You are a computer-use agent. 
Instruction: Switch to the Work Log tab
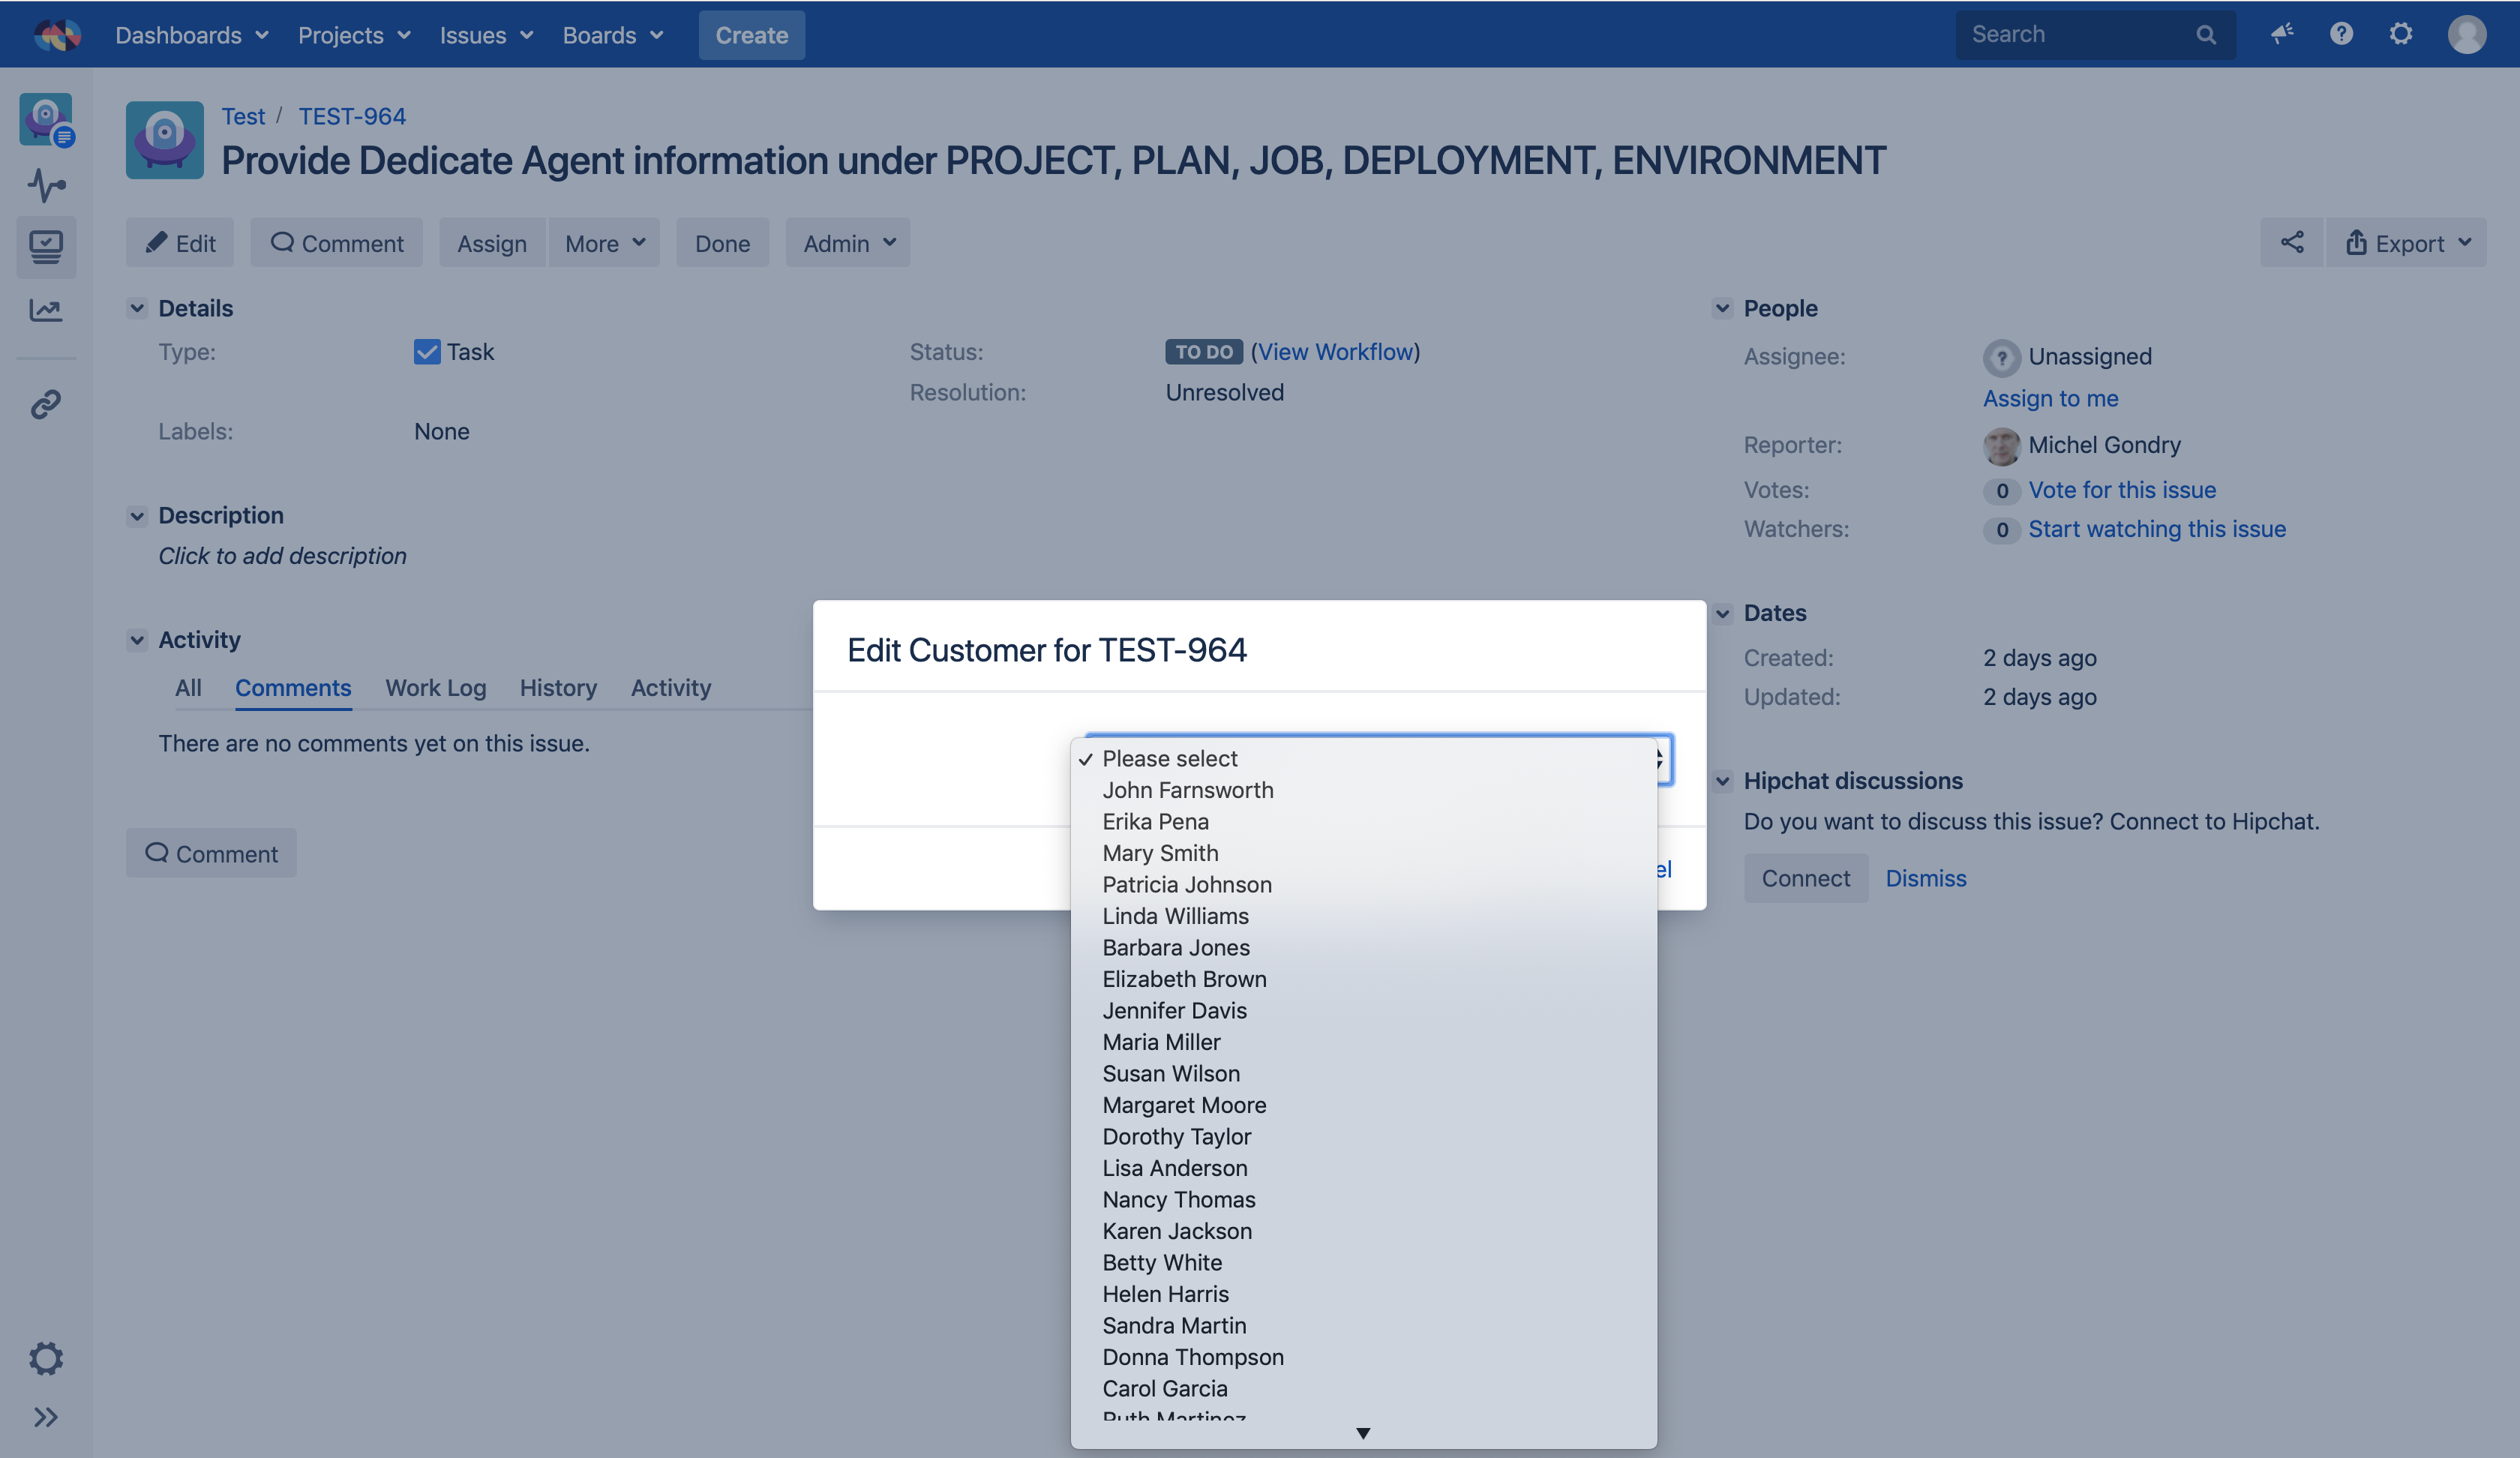(435, 688)
